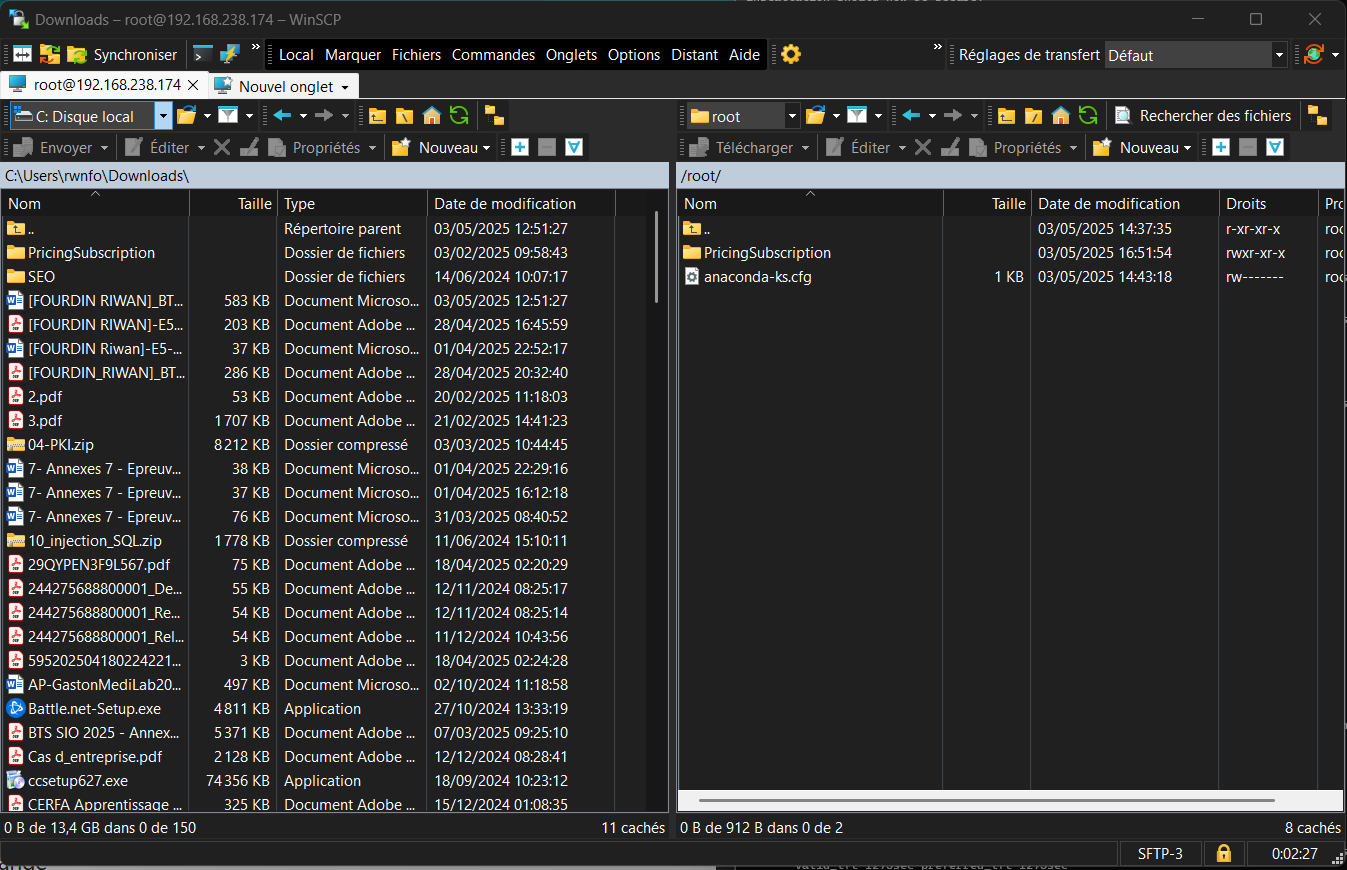Click remote panel directory tree icon
The width and height of the screenshot is (1347, 870).
pos(1318,116)
